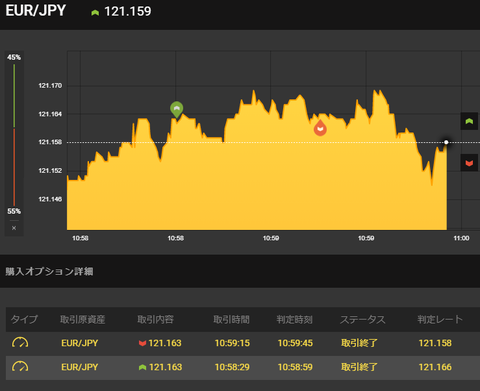Click expiry time 10:59:45
Image resolution: width=480 pixels, height=391 pixels.
tap(295, 343)
